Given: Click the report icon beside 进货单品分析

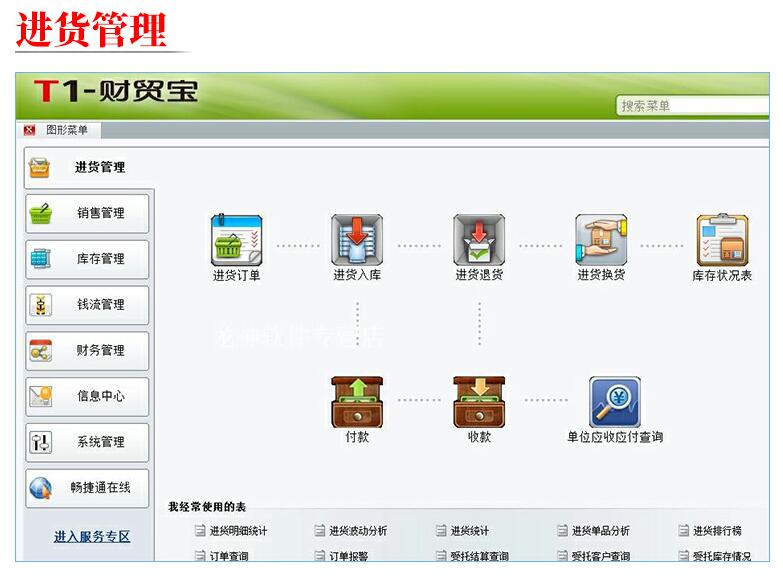Looking at the screenshot, I should click(x=563, y=531).
